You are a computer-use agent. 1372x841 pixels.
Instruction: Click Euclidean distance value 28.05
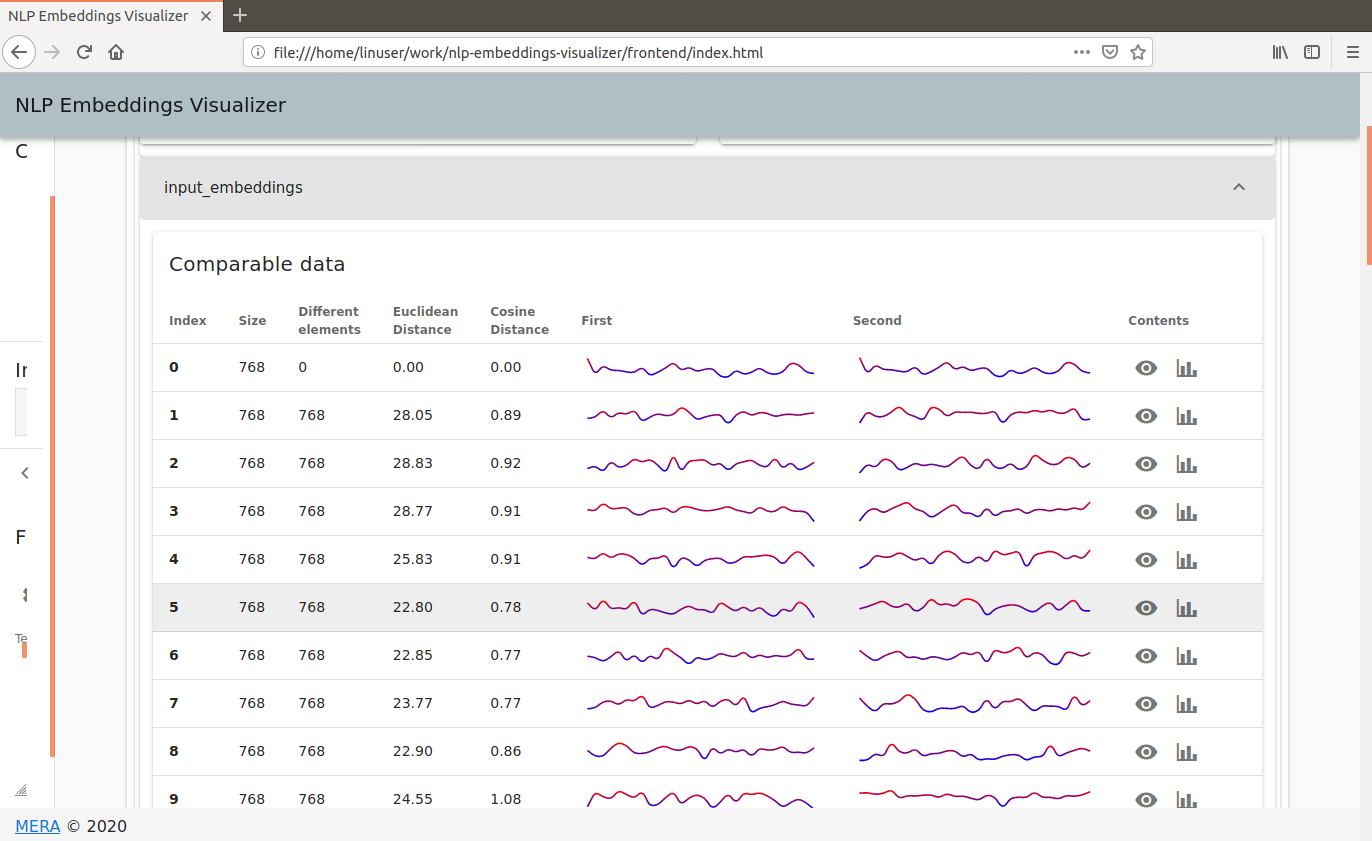(x=413, y=415)
